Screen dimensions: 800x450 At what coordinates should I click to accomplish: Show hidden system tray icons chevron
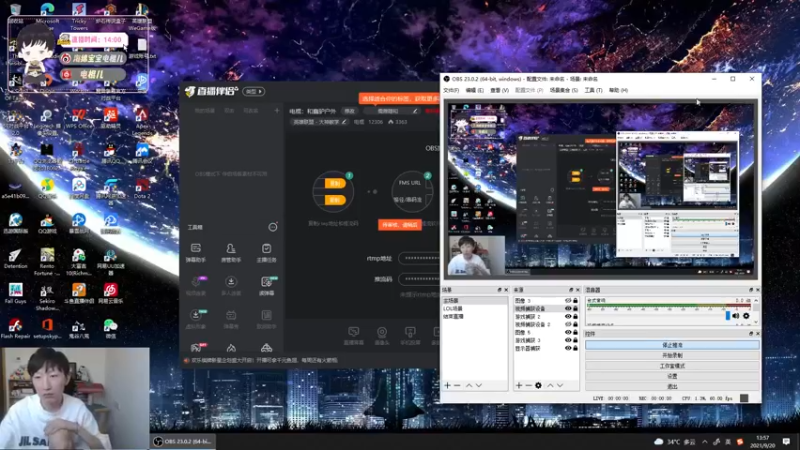(705, 441)
